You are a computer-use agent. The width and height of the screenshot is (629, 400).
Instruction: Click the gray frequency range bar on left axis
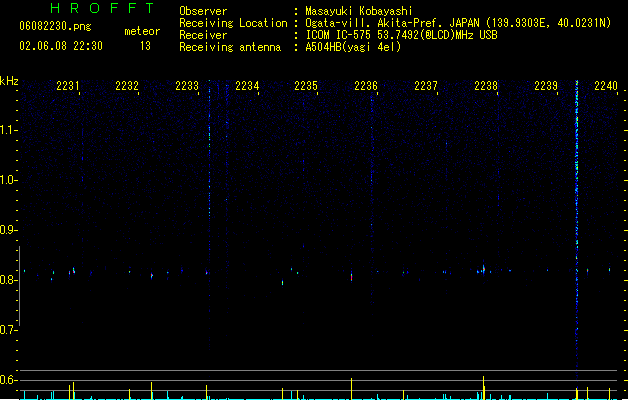19,286
